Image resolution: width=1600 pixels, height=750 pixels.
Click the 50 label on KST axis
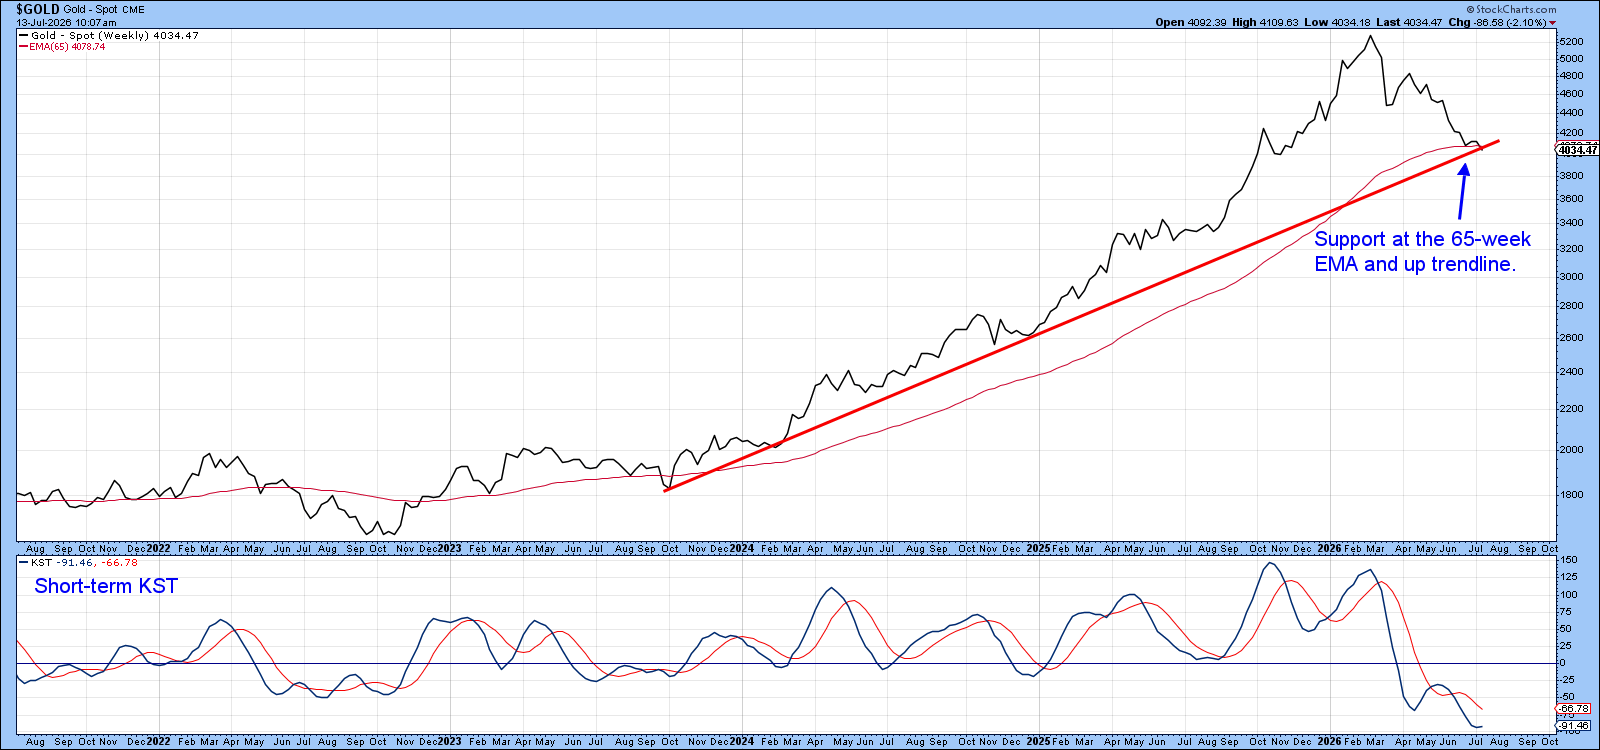pos(1565,629)
